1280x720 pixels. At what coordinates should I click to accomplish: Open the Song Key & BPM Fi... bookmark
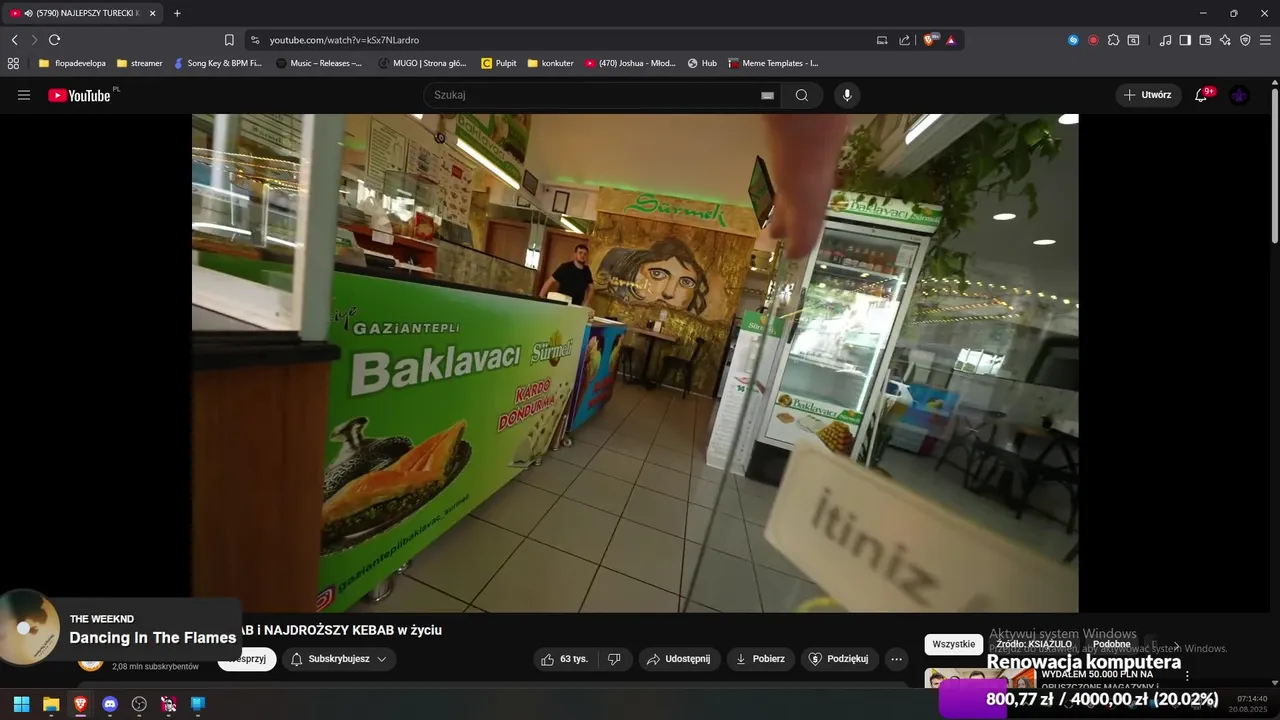217,63
